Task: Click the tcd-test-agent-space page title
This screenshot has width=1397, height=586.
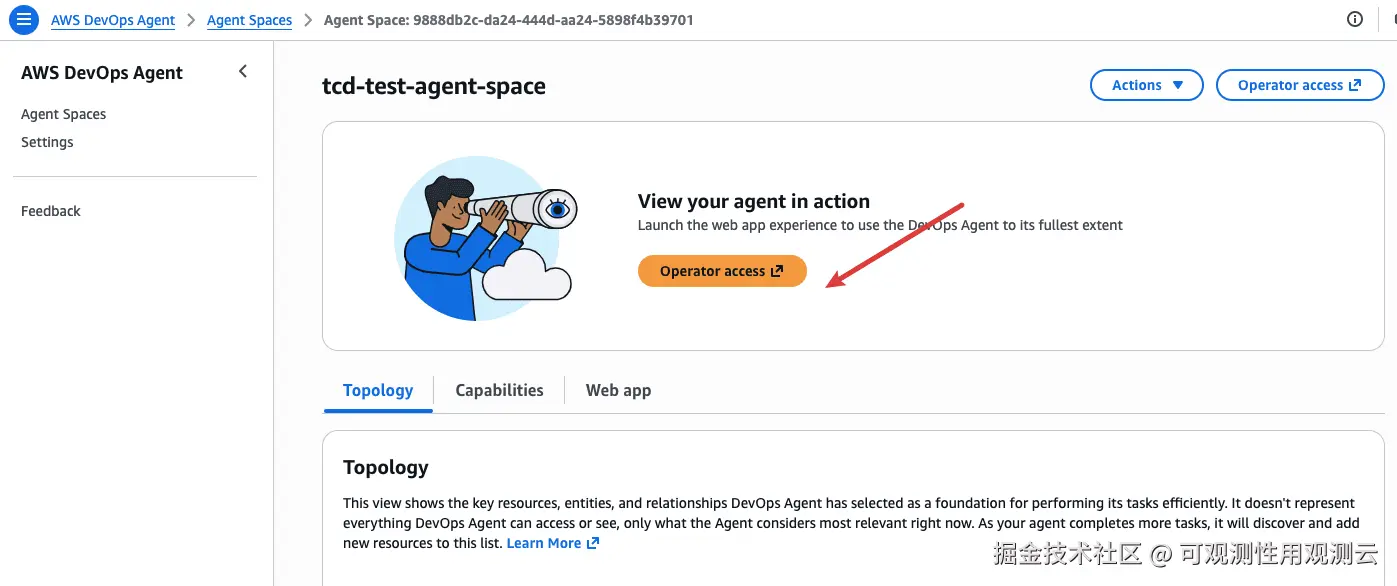Action: (x=433, y=86)
